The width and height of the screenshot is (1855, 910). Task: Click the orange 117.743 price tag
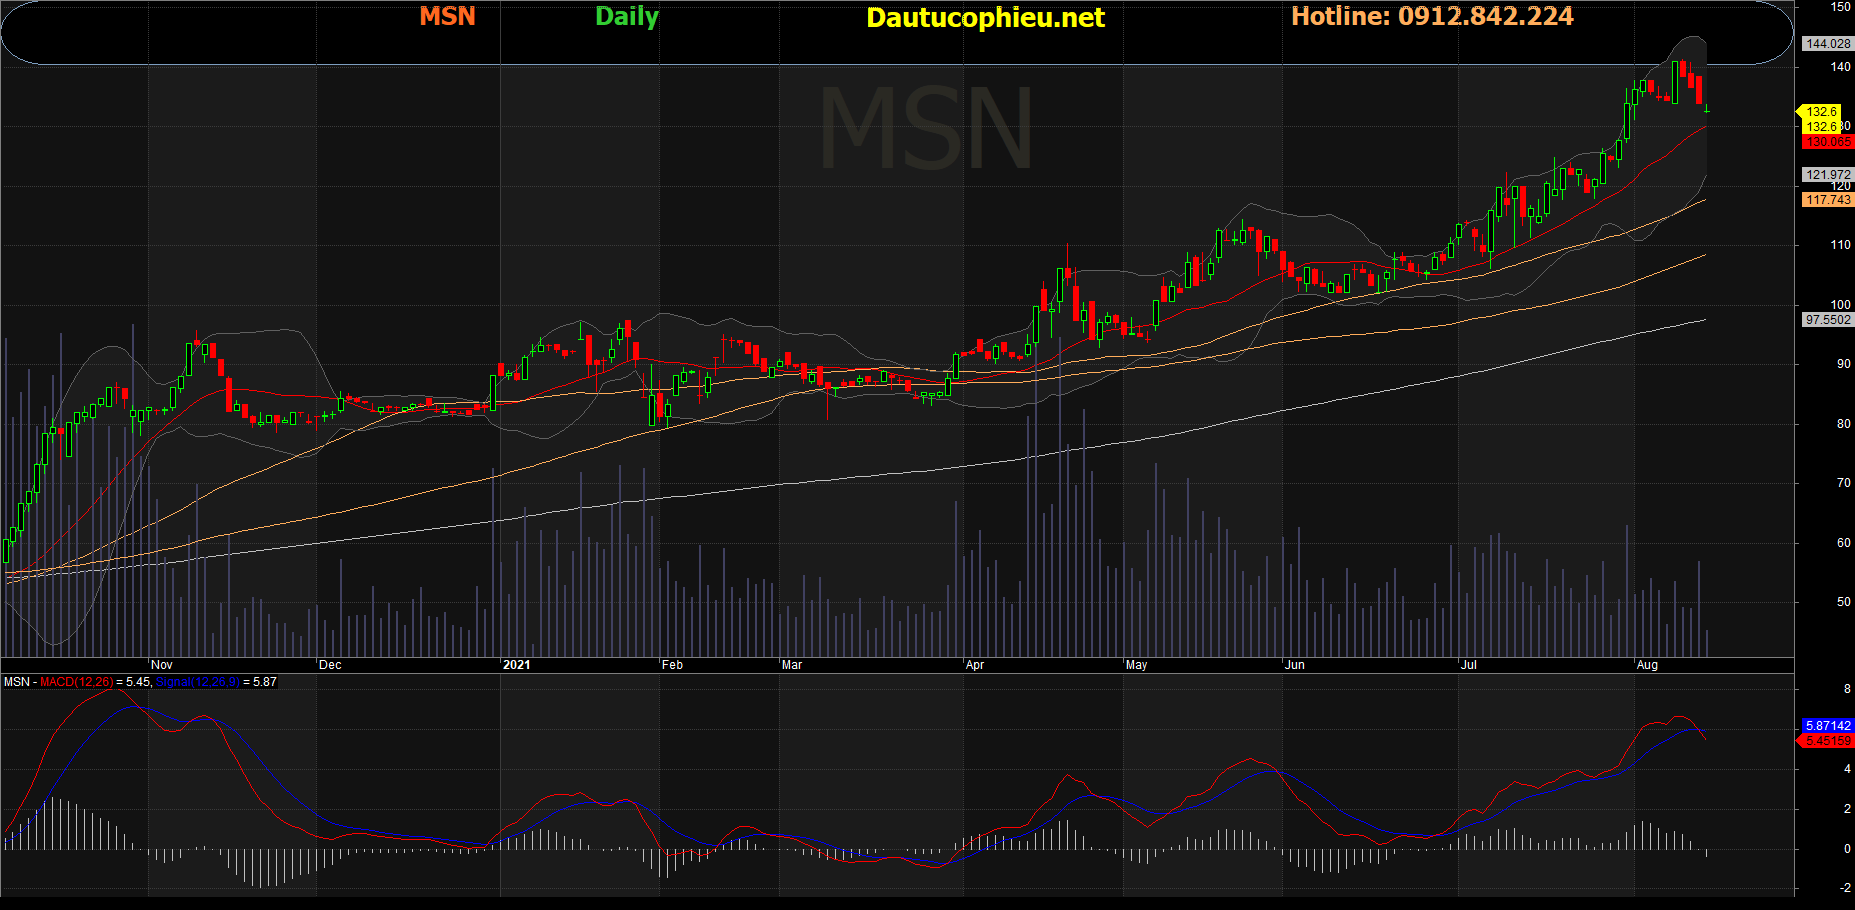(x=1827, y=200)
